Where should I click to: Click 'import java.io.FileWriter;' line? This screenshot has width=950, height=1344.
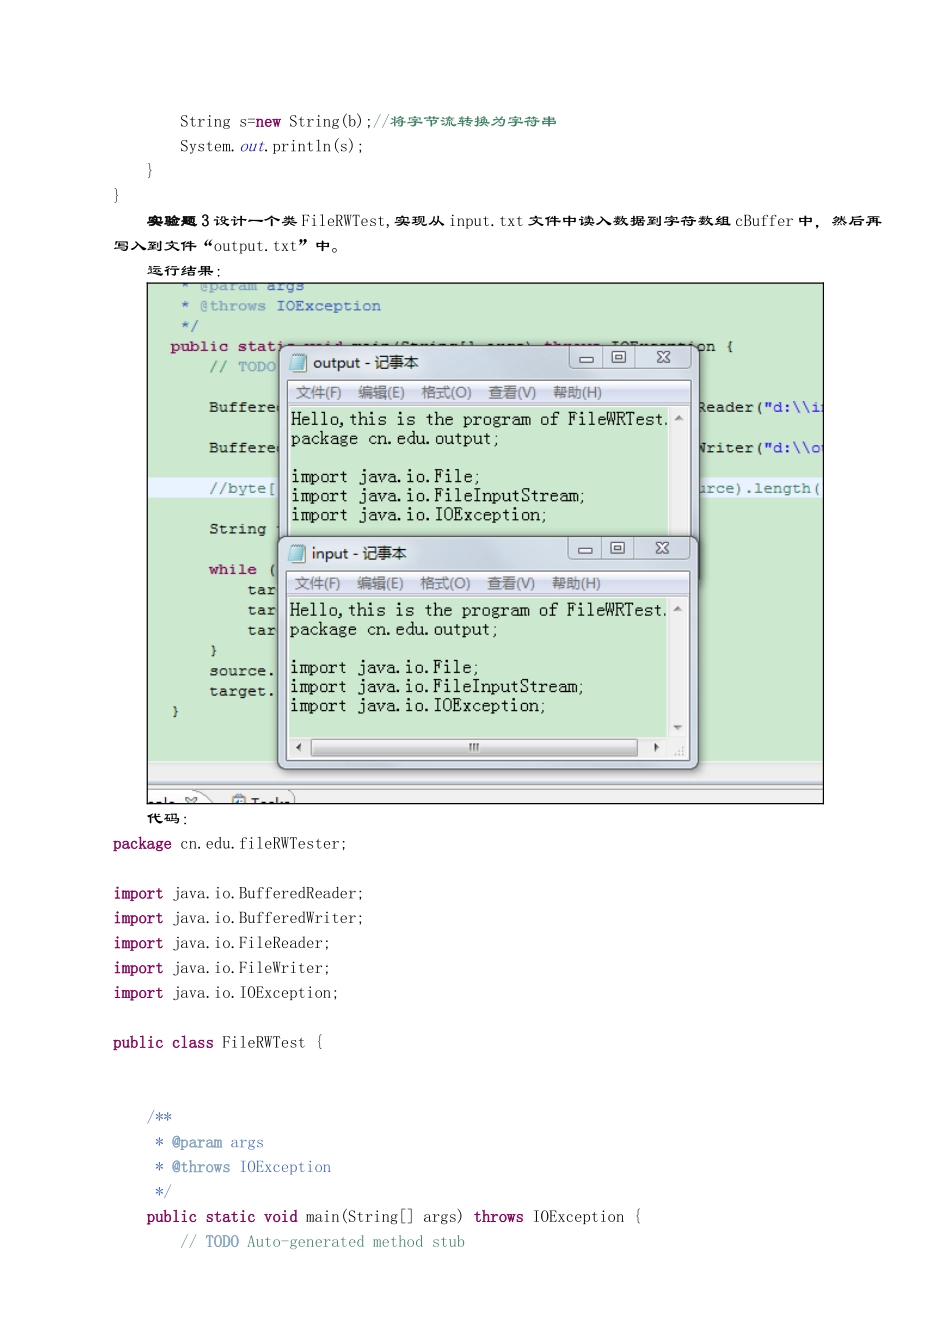[221, 968]
